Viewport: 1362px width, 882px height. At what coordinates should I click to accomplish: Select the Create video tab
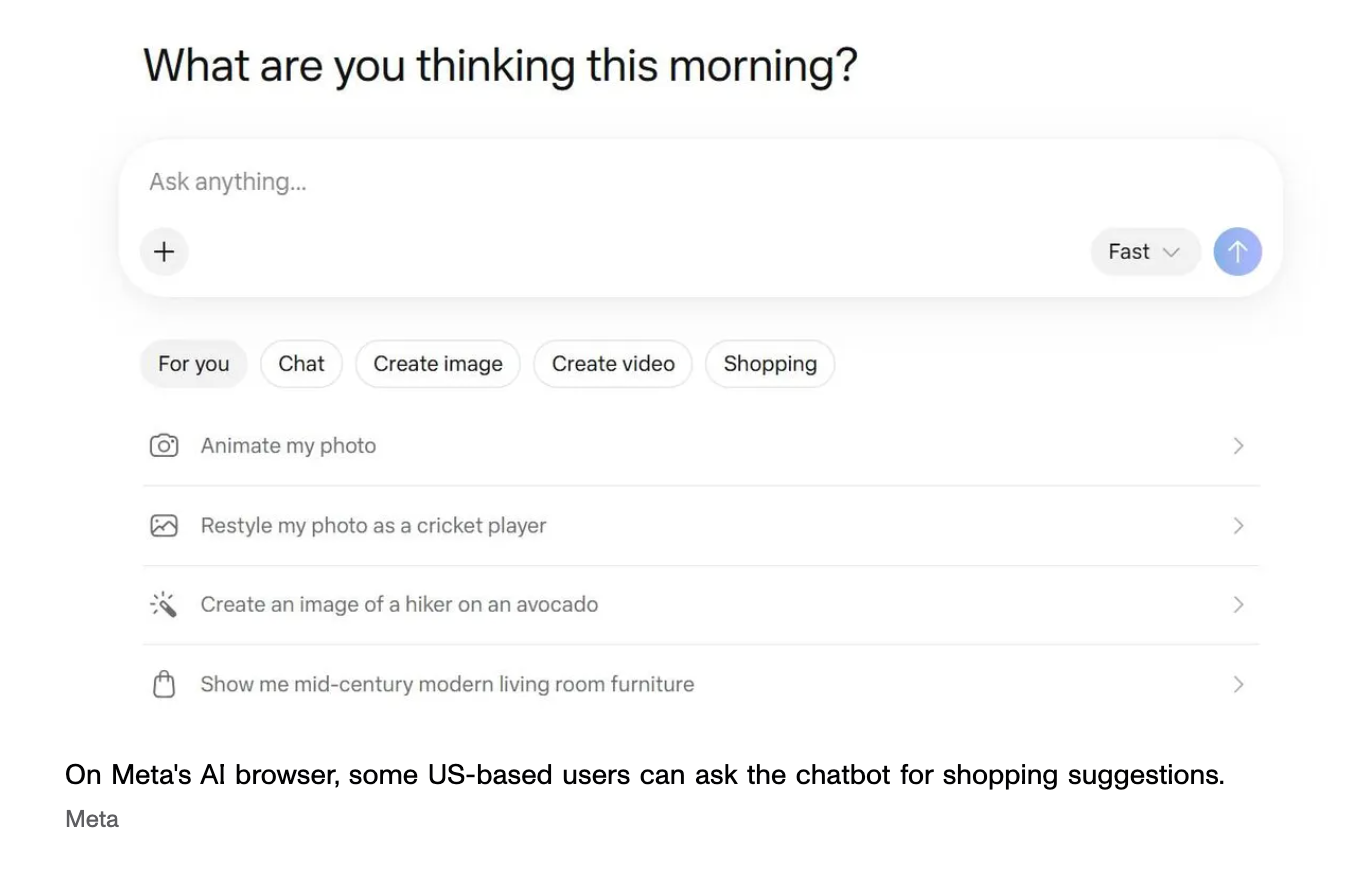[x=612, y=364]
